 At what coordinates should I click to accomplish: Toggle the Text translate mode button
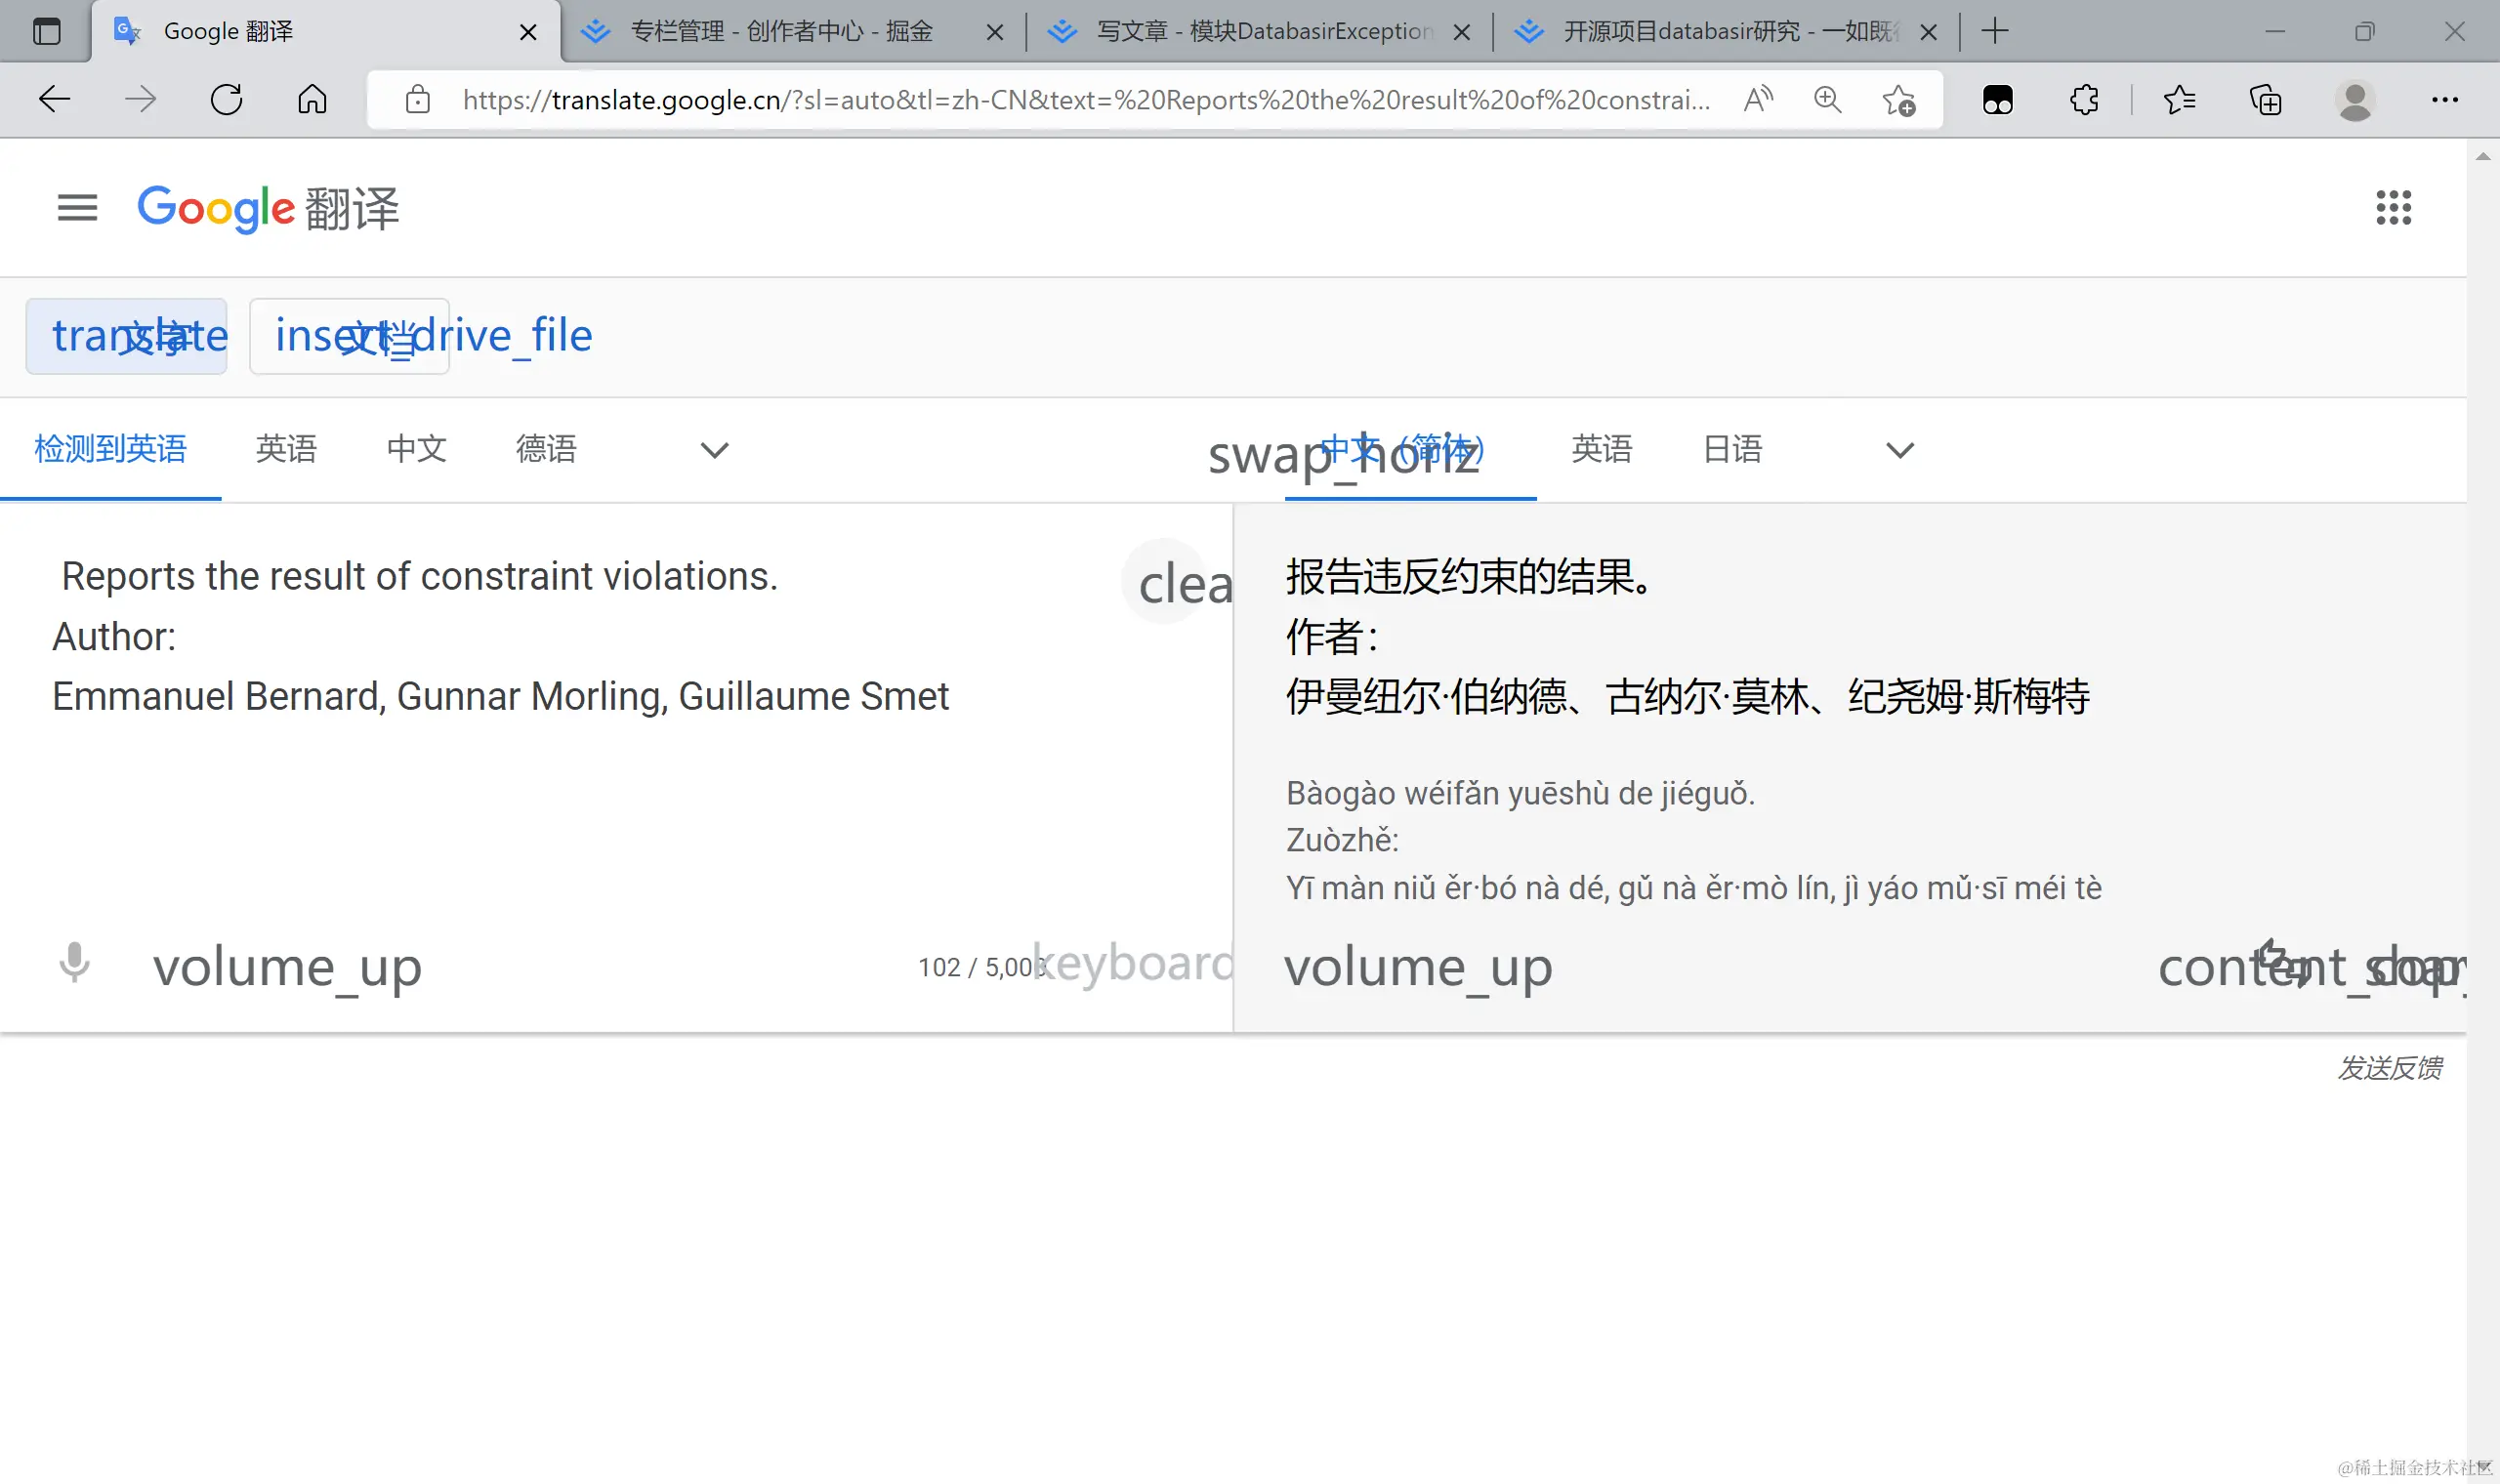pyautogui.click(x=127, y=336)
